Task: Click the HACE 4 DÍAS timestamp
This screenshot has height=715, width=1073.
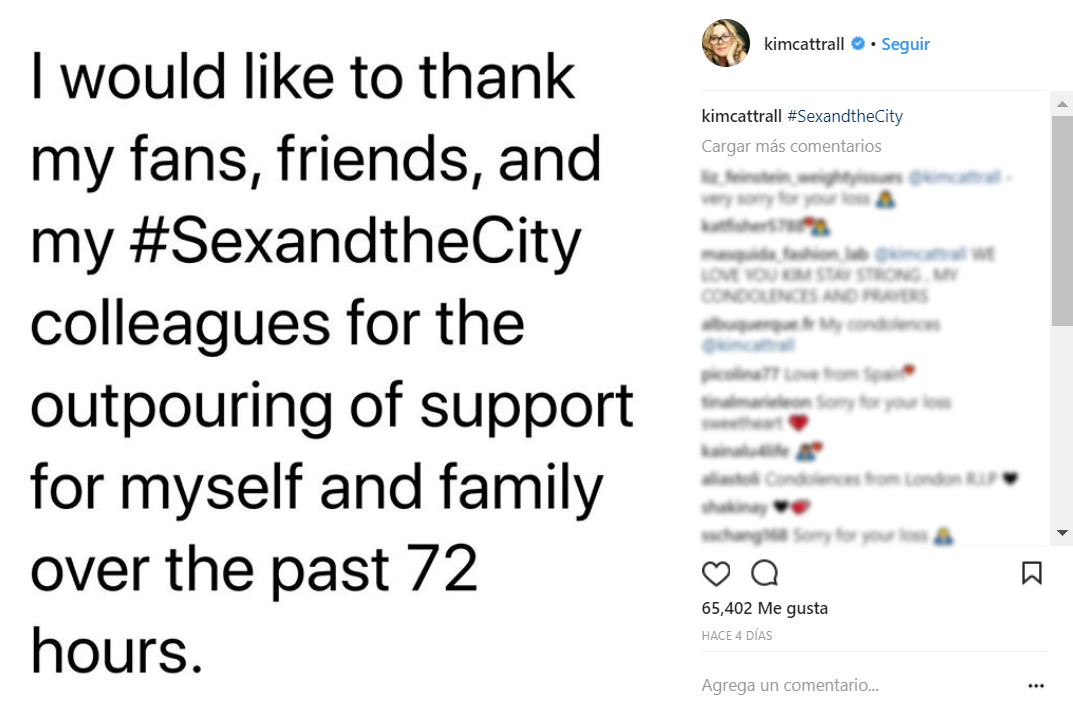Action: tap(736, 635)
